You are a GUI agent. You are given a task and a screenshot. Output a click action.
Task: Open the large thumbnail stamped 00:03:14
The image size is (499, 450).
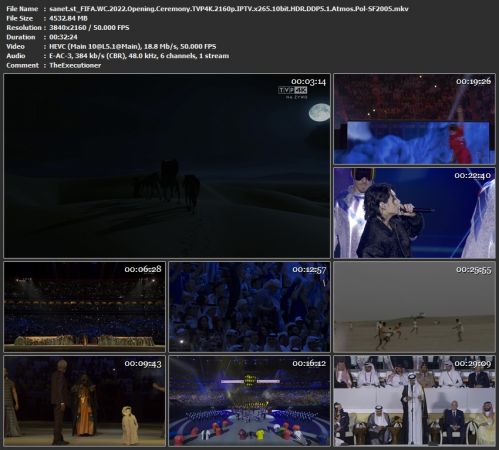(x=167, y=166)
